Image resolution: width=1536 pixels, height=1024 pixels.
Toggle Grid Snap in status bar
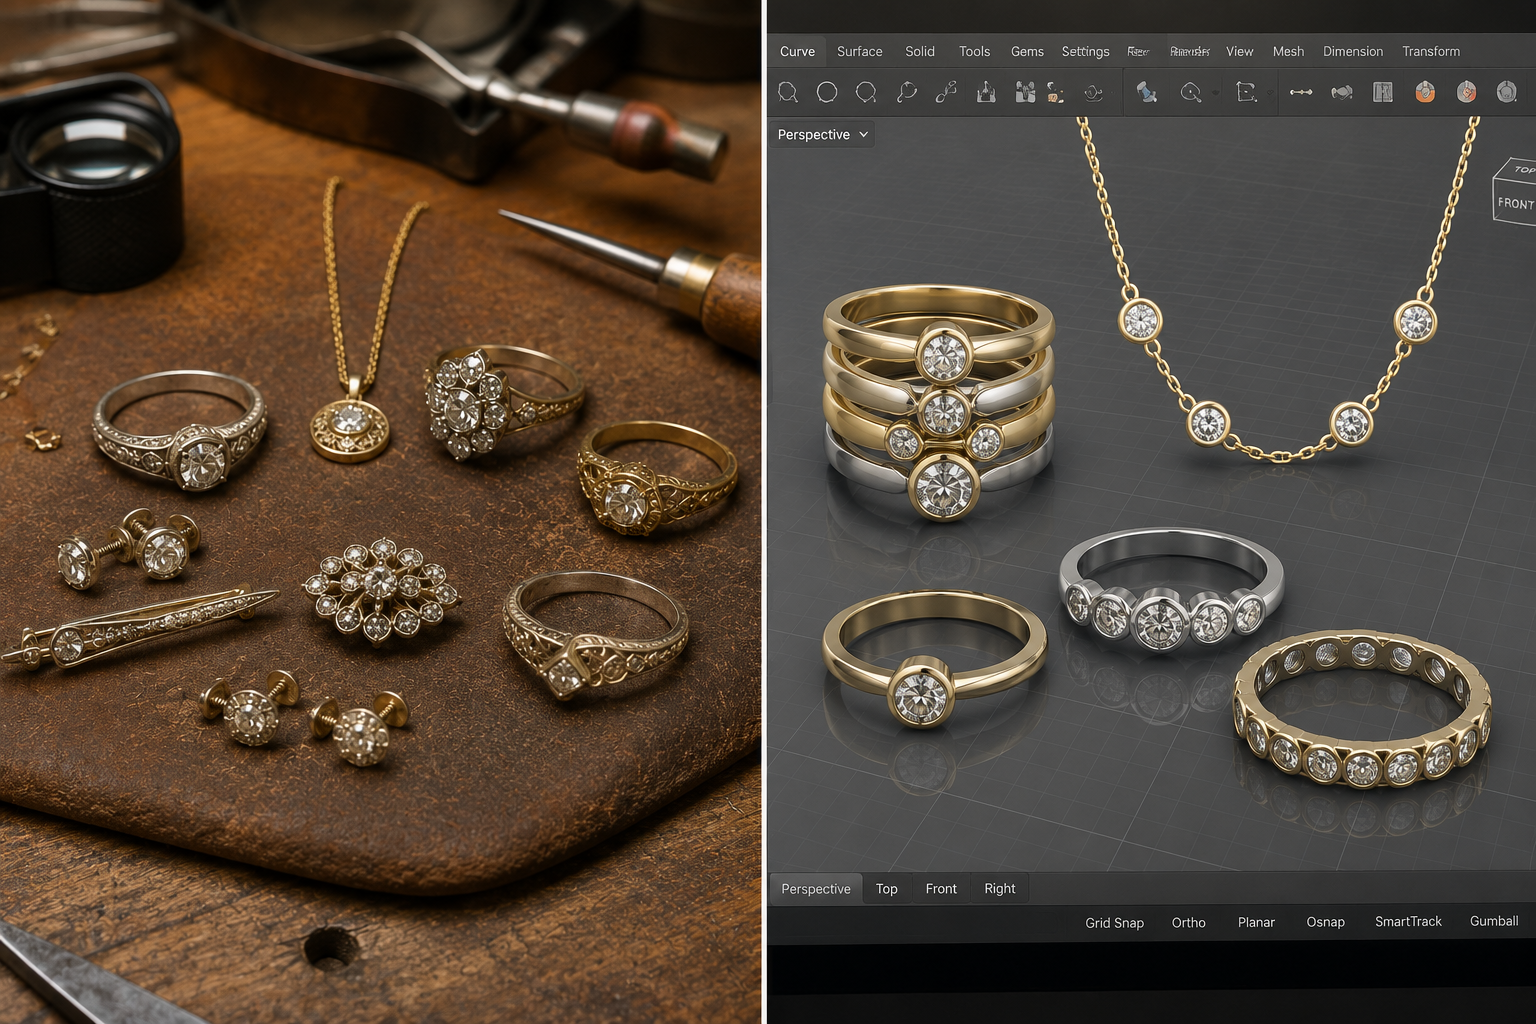coord(1114,922)
